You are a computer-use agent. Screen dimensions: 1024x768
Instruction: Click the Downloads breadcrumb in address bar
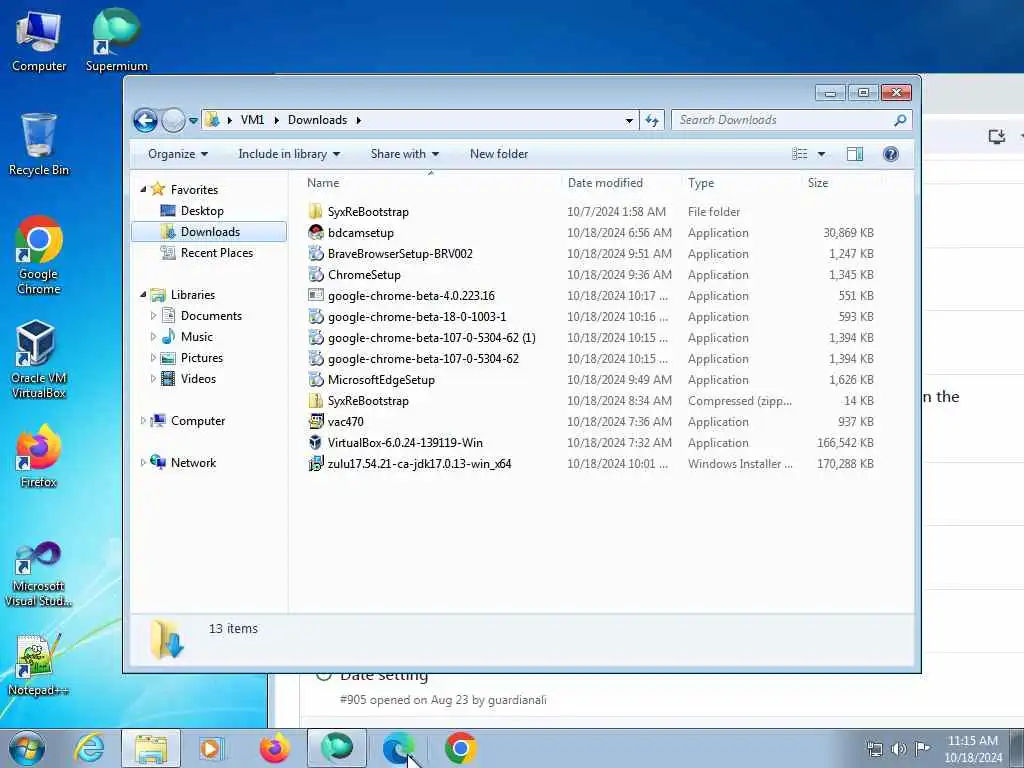point(317,120)
